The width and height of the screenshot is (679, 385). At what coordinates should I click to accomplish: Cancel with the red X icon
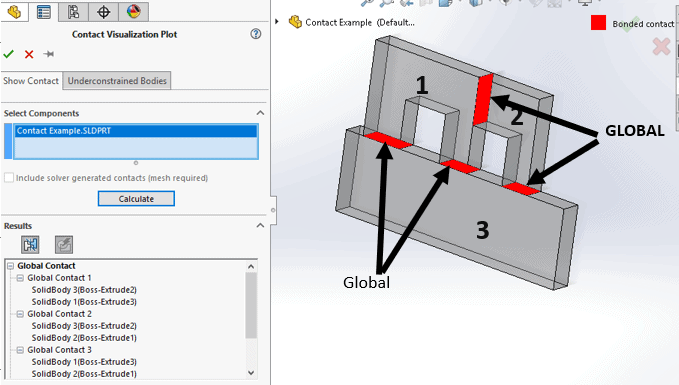click(29, 54)
